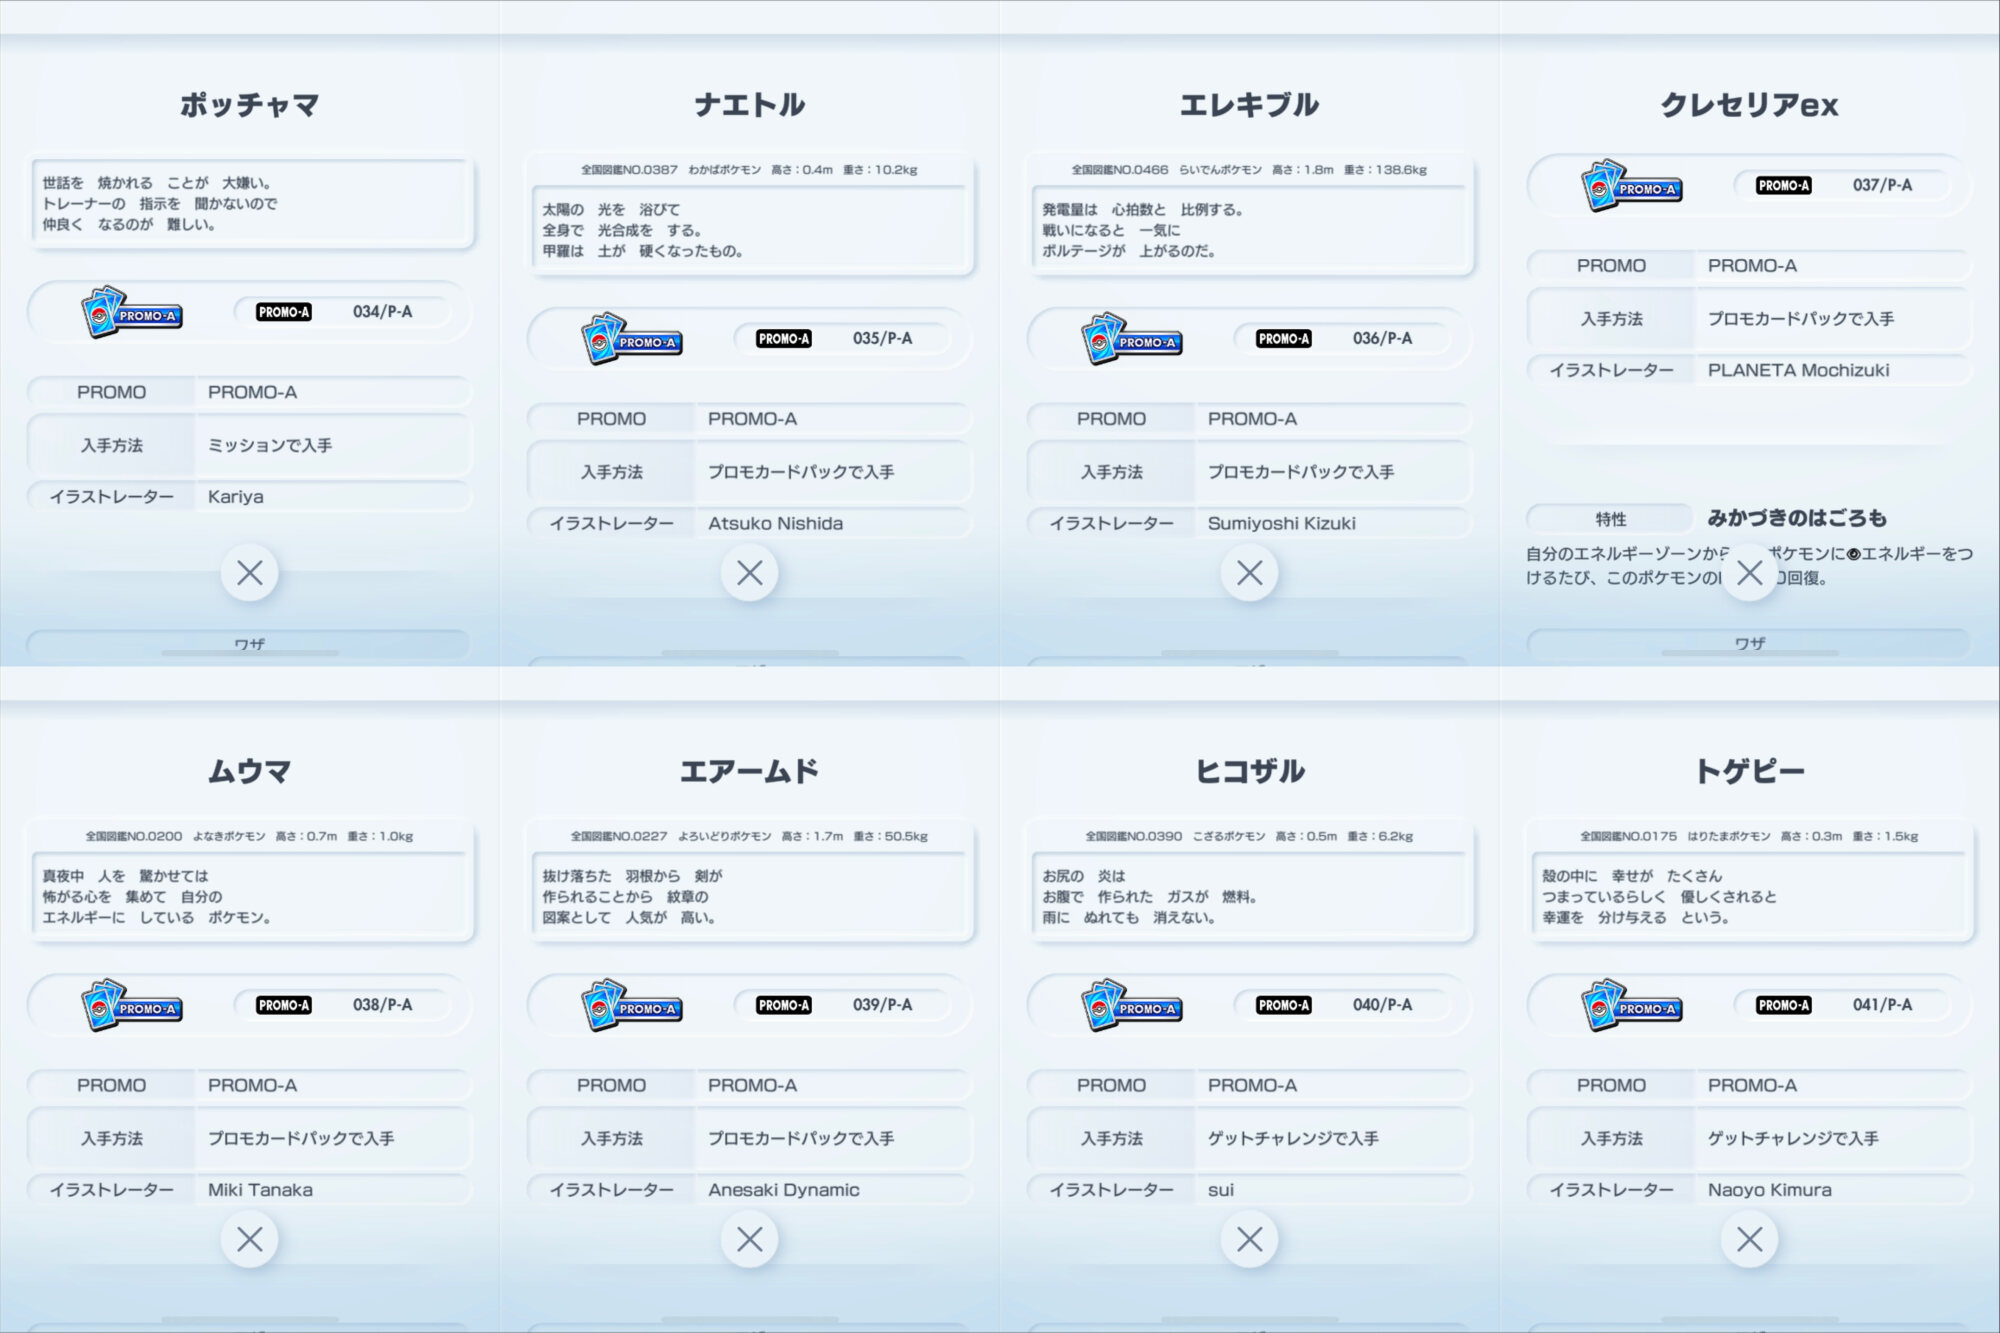Click プロモカードパックで入手 on ナエトル panel
This screenshot has height=1333, width=2000.
tap(801, 472)
